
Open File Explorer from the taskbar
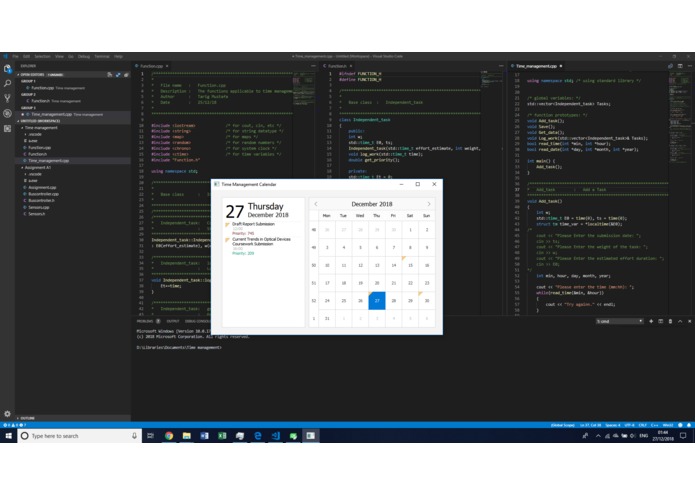(187, 436)
